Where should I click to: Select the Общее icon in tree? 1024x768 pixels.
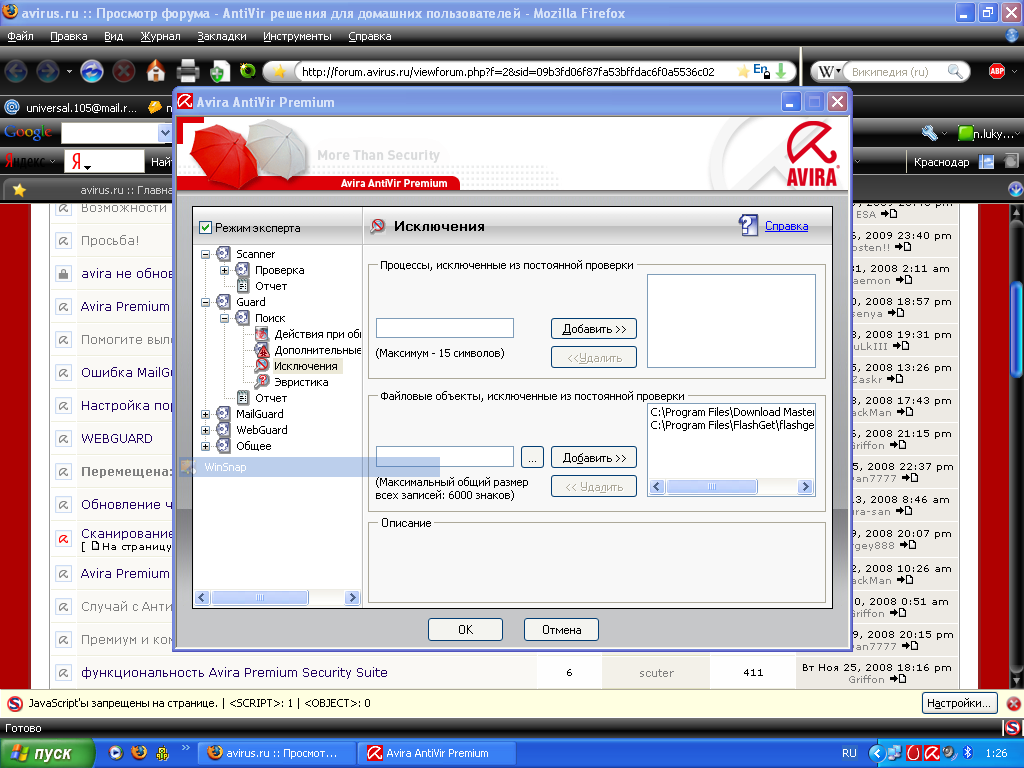tap(223, 445)
